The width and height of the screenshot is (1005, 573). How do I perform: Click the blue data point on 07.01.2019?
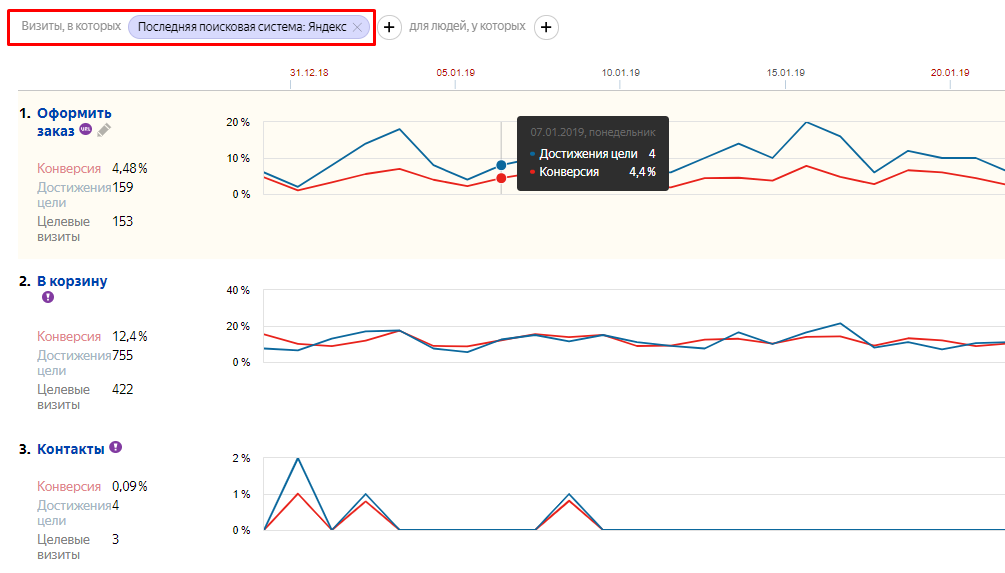[x=501, y=165]
